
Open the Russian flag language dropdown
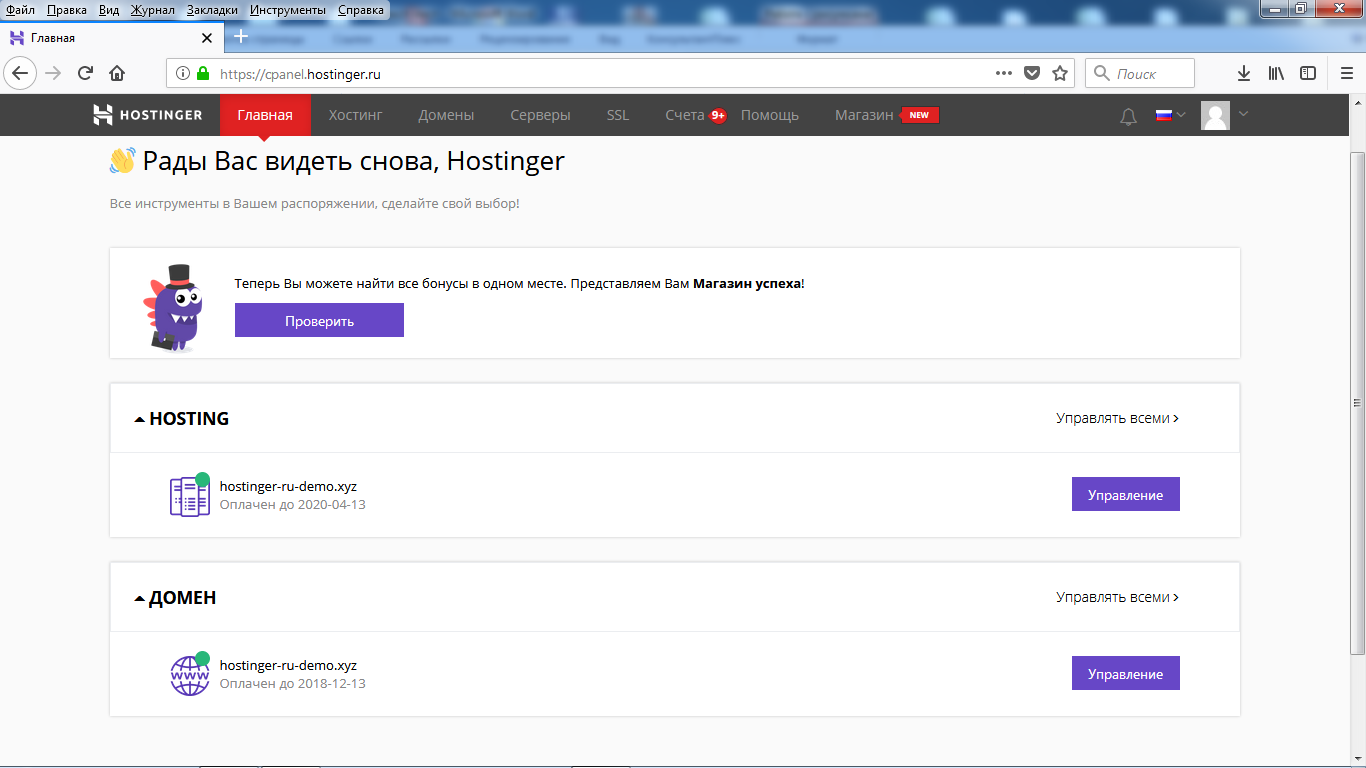pyautogui.click(x=1170, y=115)
